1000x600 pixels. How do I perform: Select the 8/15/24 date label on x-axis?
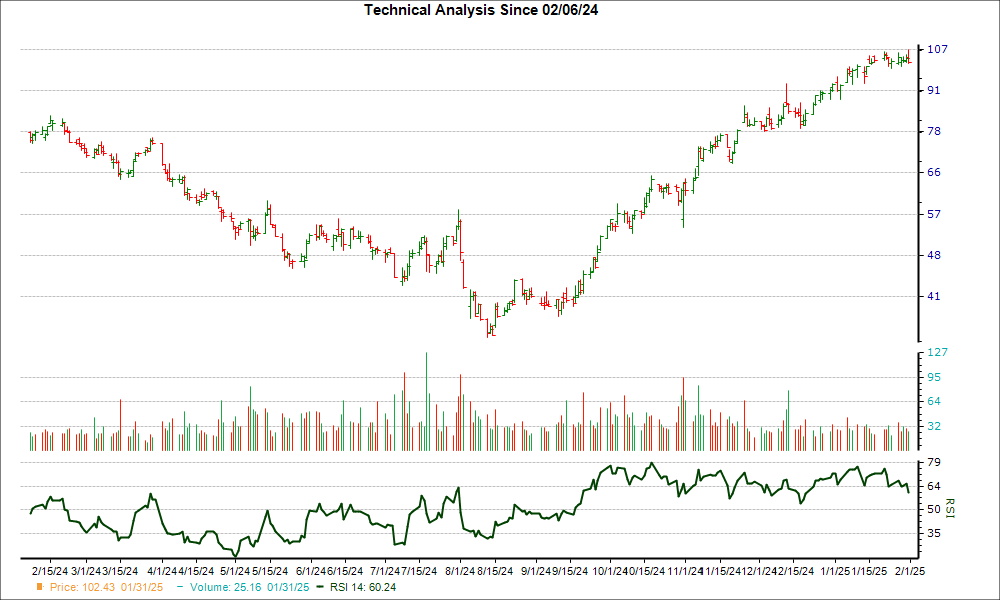click(x=495, y=569)
